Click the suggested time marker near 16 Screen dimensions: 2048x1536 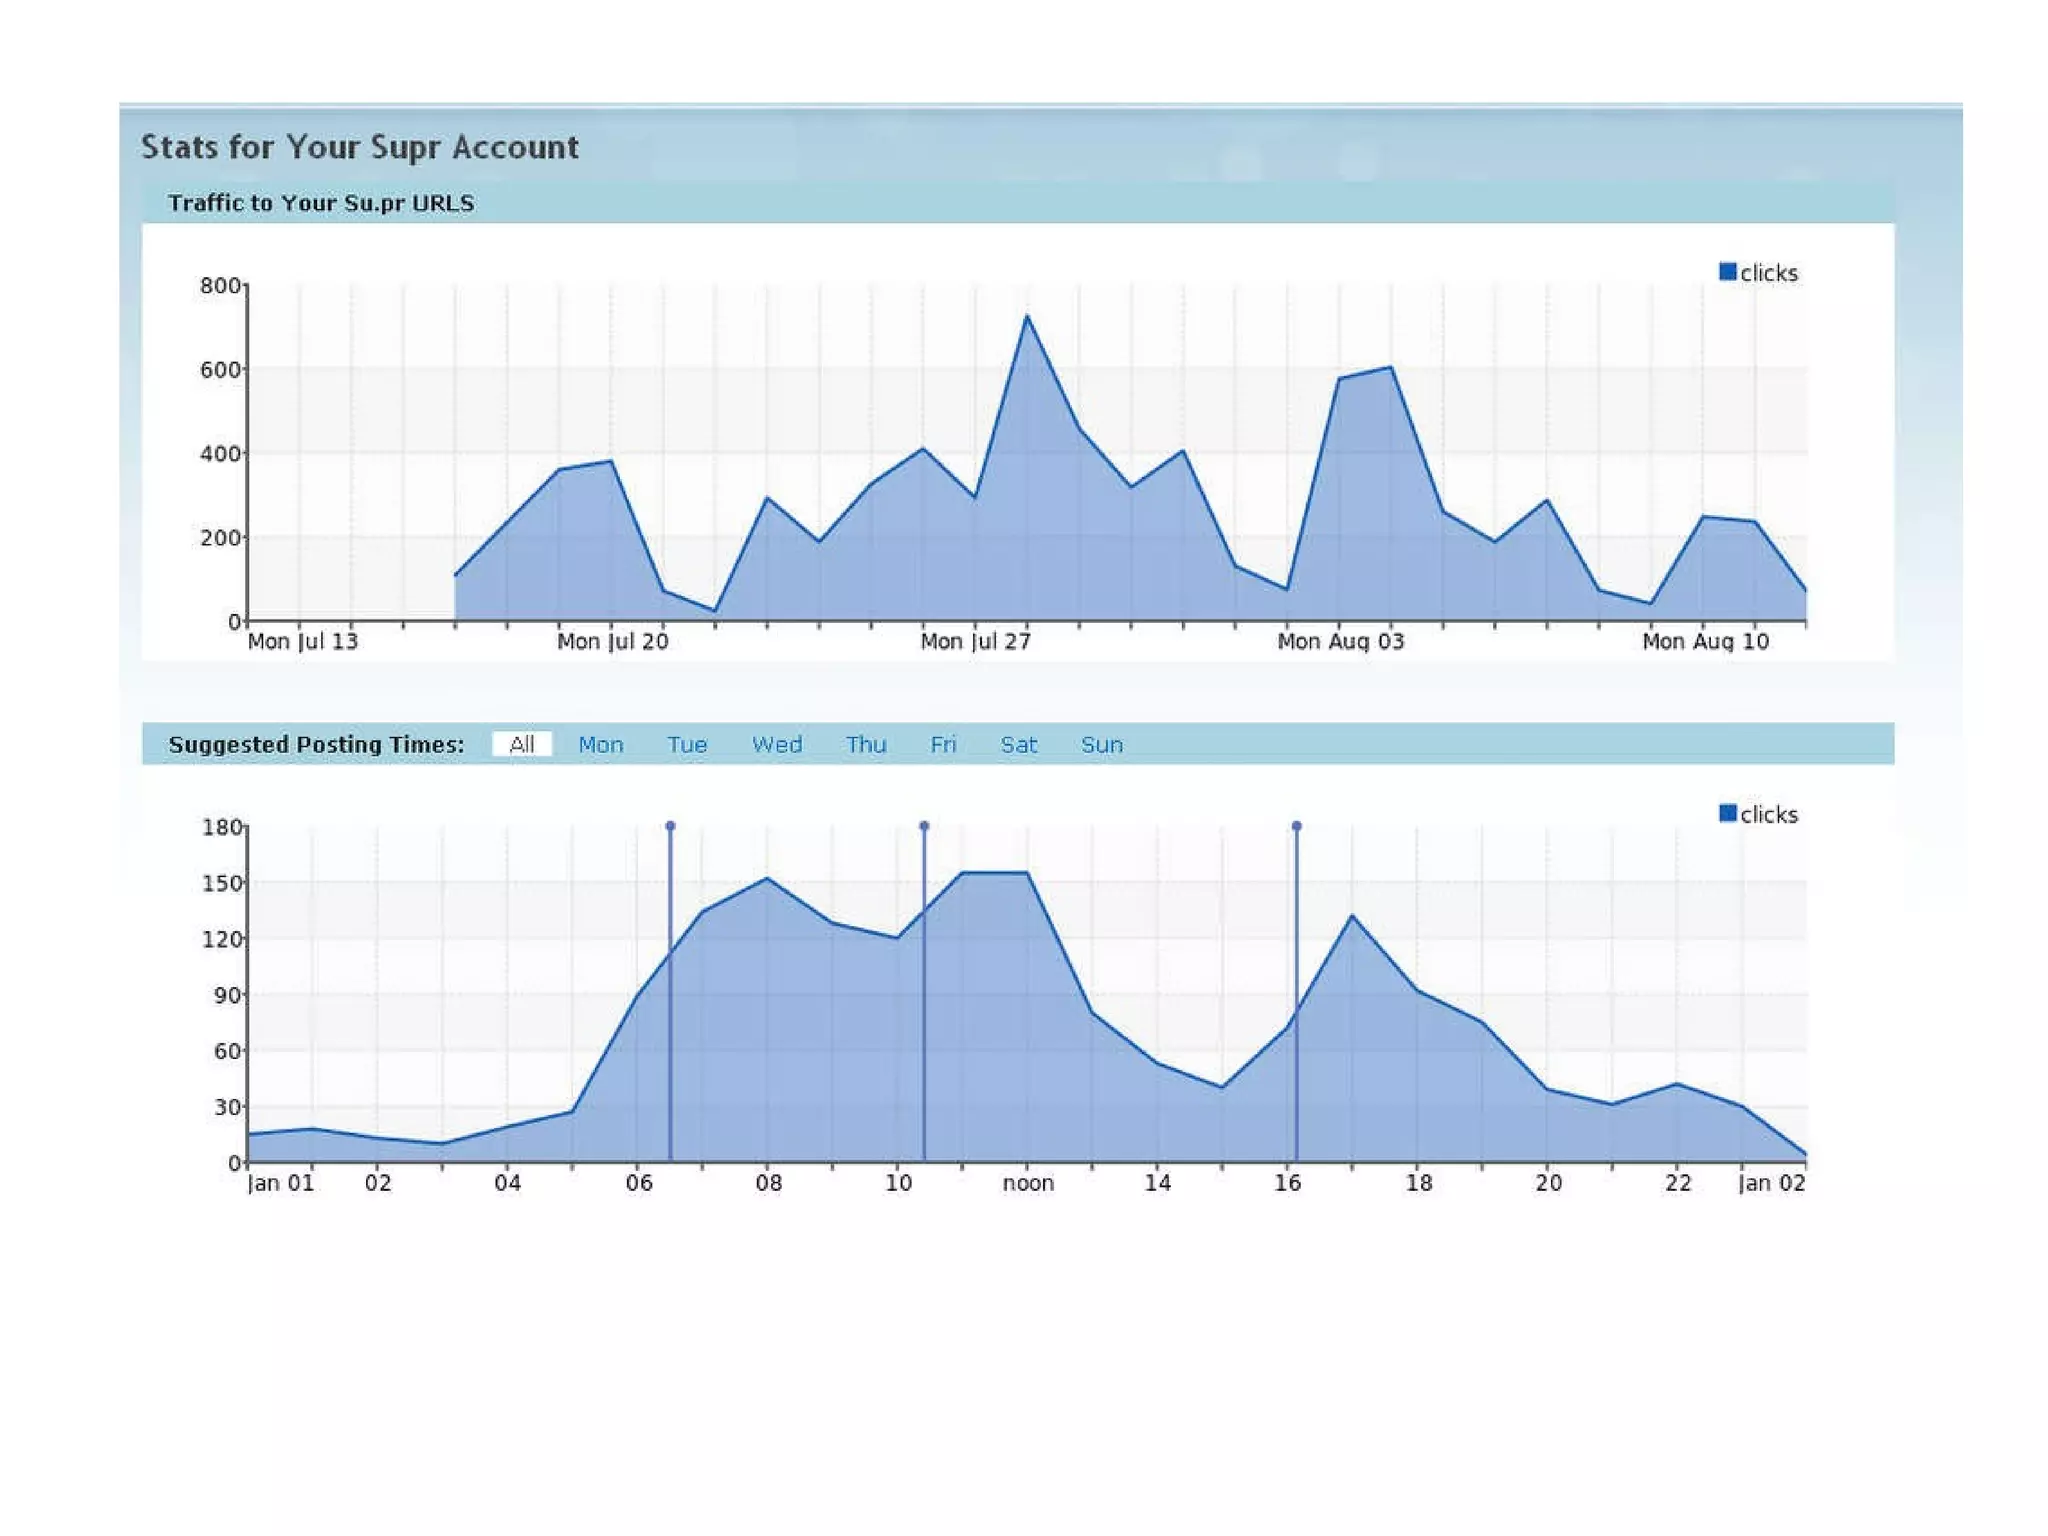pos(1296,826)
